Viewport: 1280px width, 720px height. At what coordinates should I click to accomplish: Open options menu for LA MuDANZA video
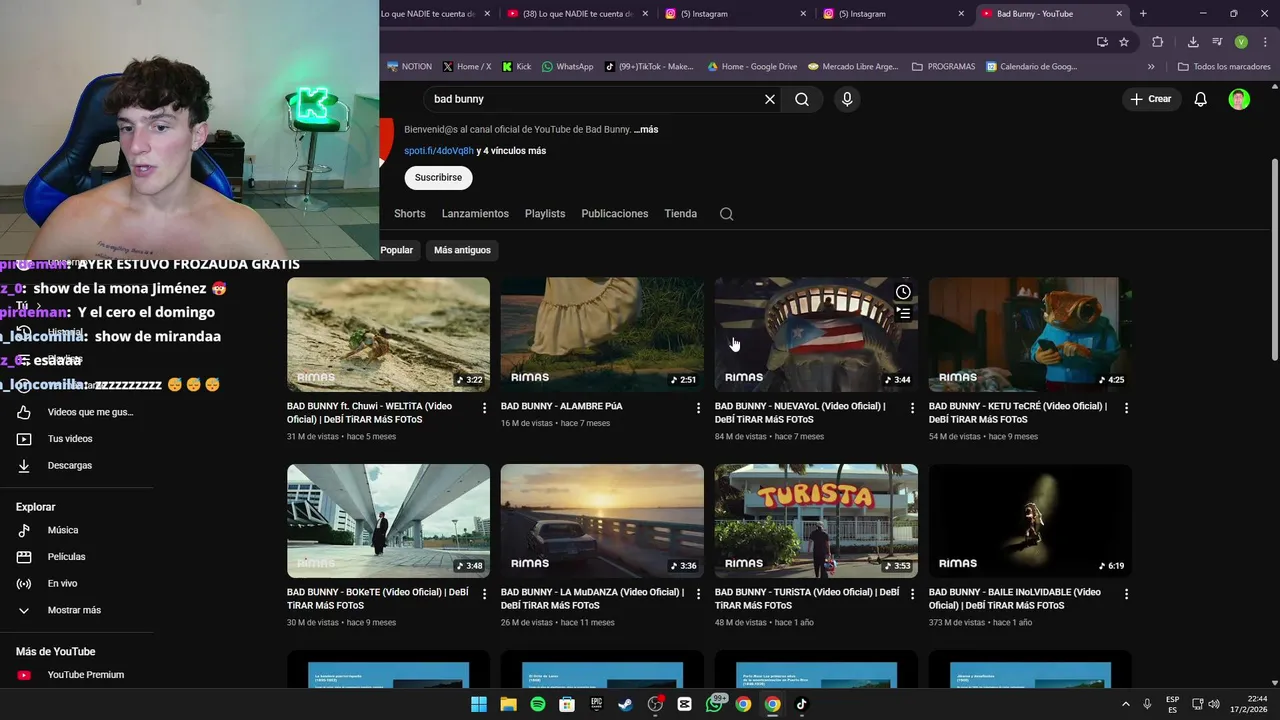698,594
